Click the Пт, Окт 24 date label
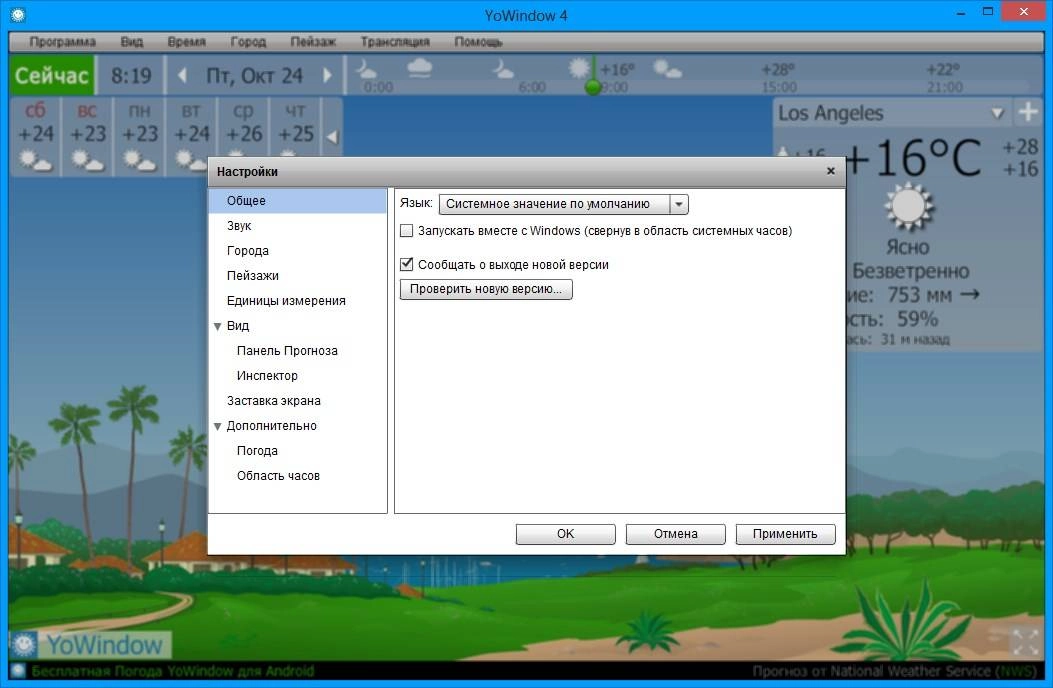 (254, 75)
